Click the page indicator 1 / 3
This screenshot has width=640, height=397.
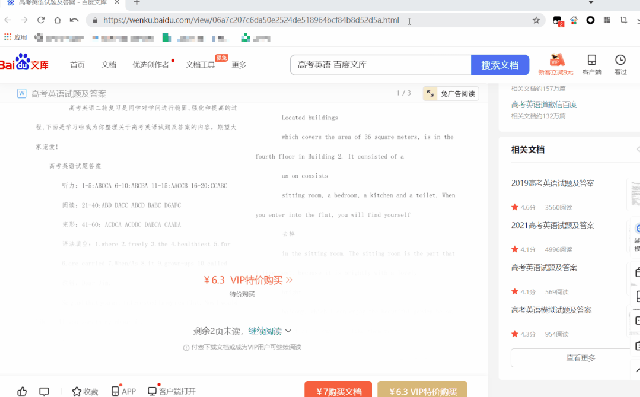coord(404,93)
